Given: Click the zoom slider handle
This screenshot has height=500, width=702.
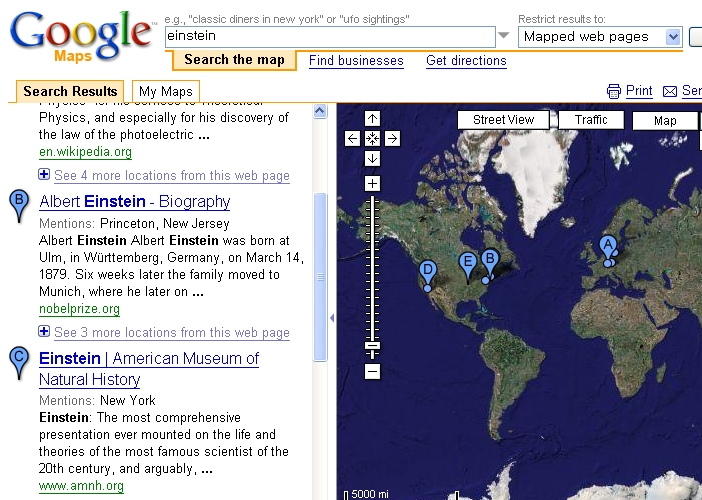Looking at the screenshot, I should coord(372,346).
